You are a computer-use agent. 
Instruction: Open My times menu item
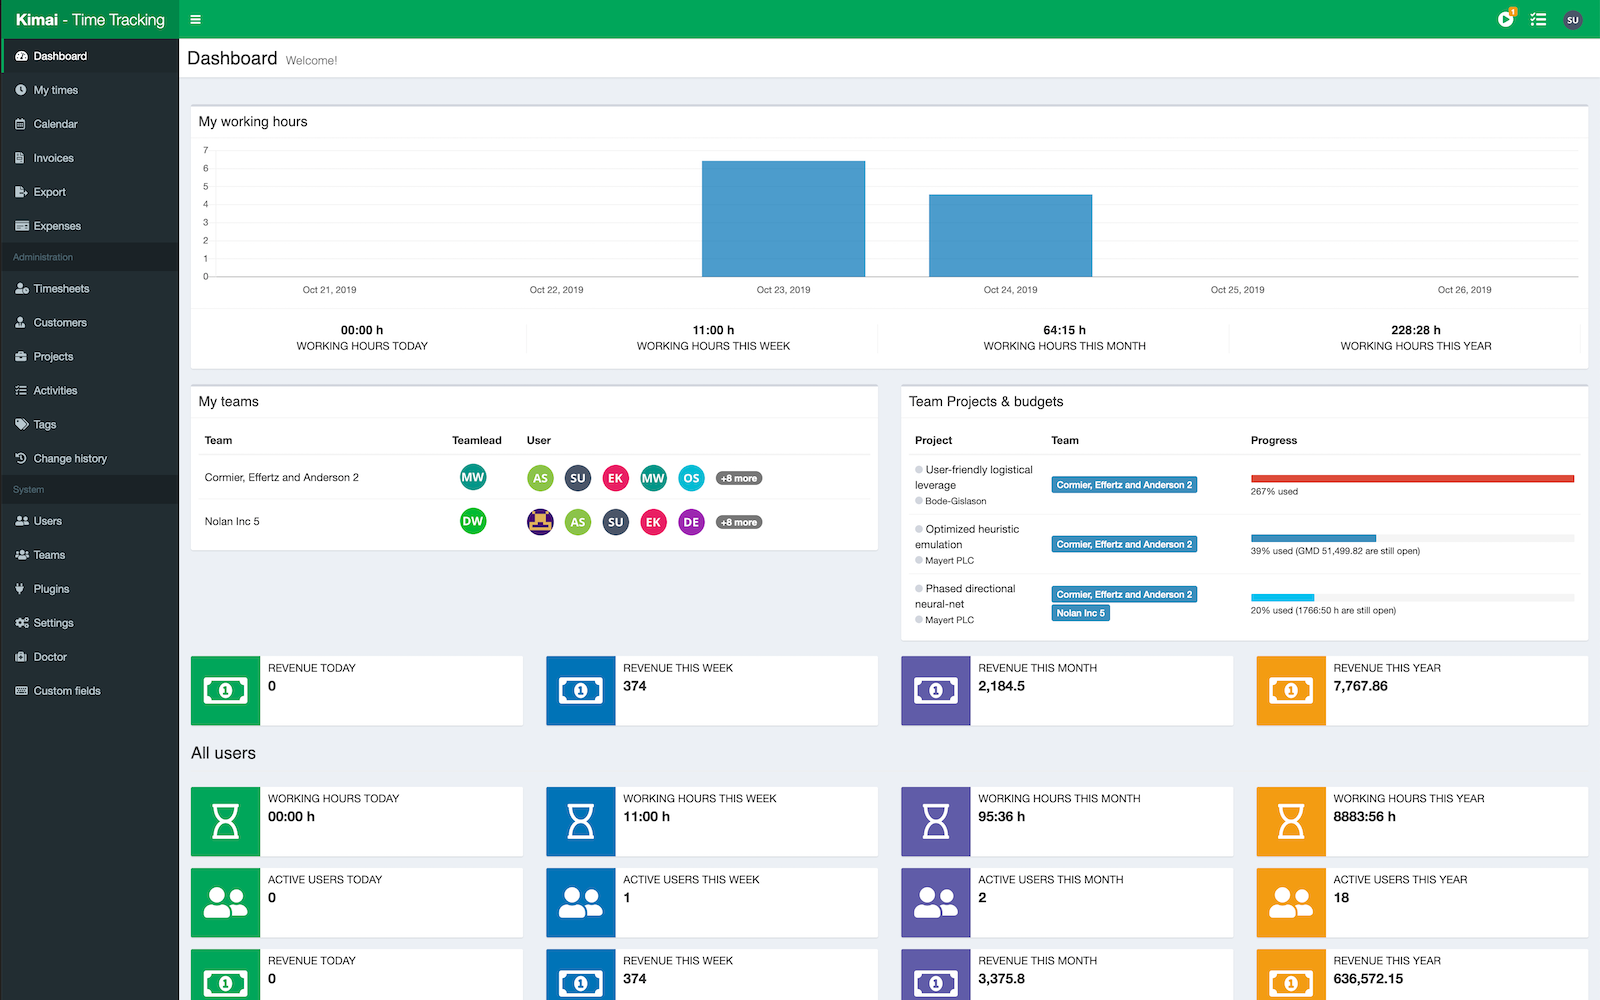(x=90, y=90)
